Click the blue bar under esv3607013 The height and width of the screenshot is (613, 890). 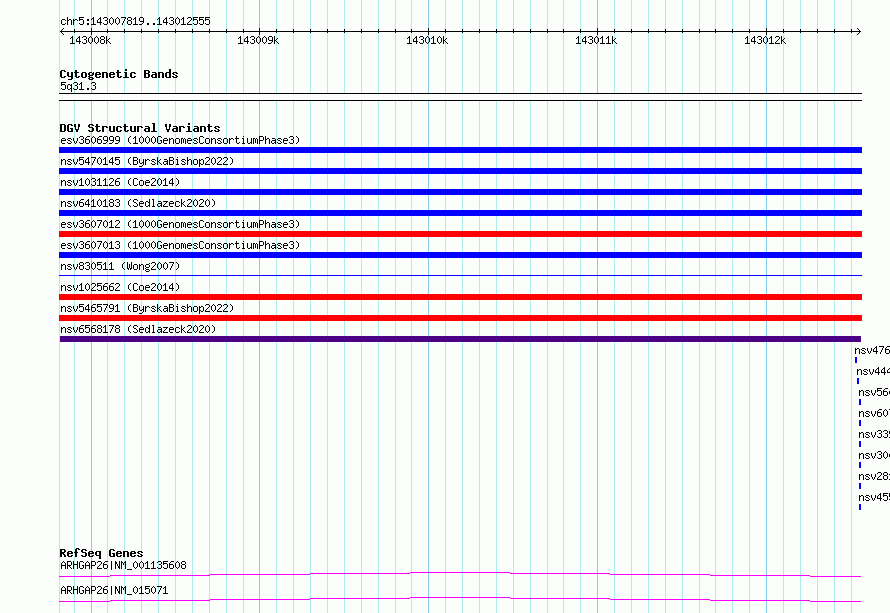pos(460,255)
